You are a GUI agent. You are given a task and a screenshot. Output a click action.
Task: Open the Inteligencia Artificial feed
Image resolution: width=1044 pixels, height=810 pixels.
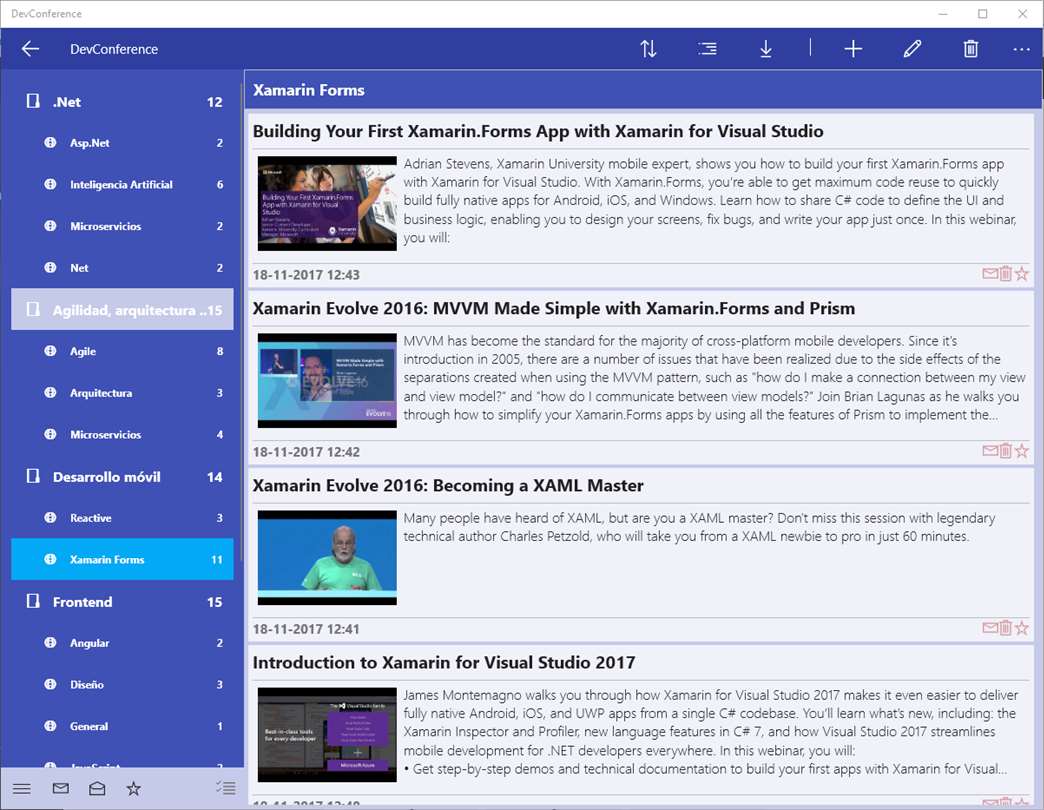(x=123, y=184)
